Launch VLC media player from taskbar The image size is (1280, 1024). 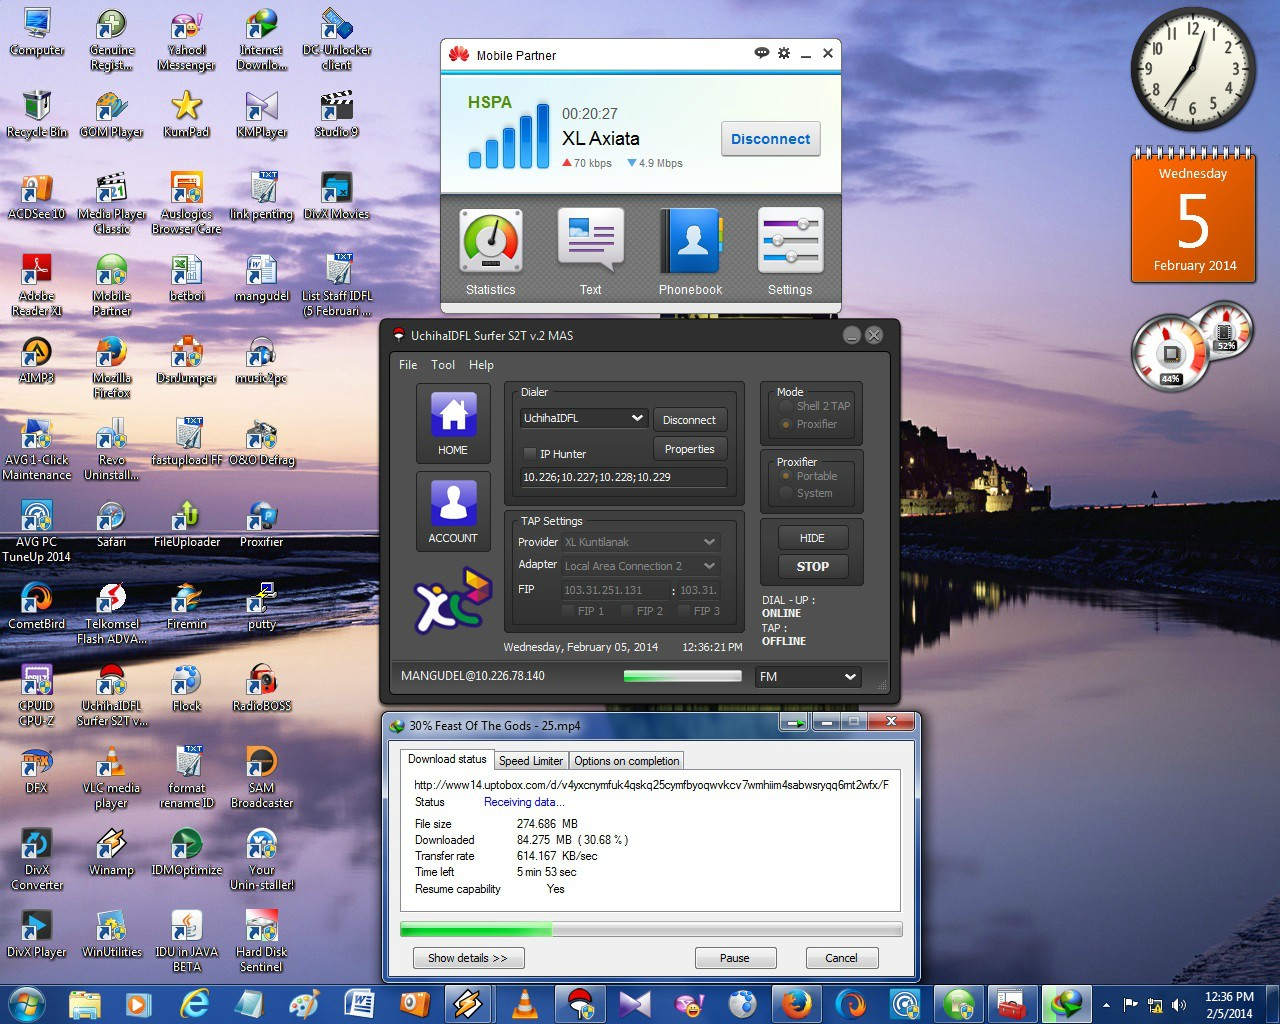[524, 1003]
